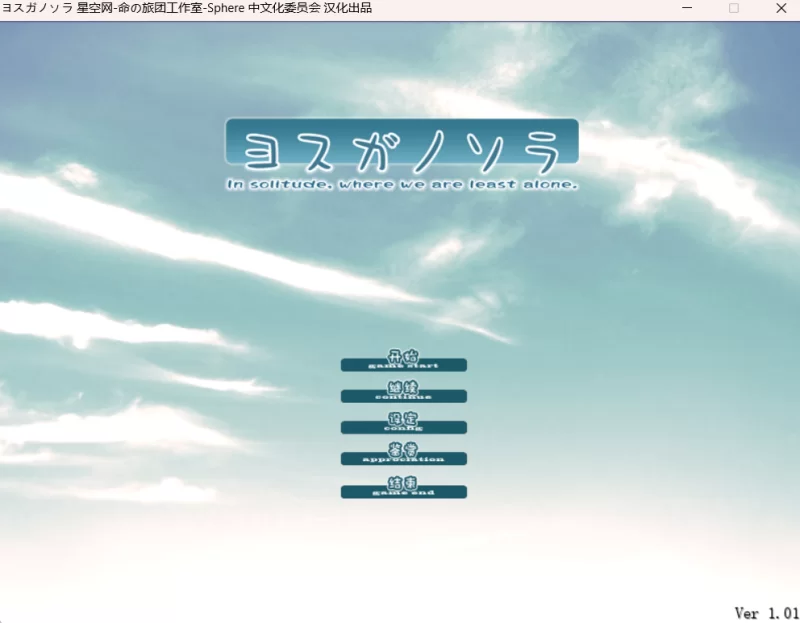Open the continue menu to load a save
The width and height of the screenshot is (800, 623).
[404, 394]
